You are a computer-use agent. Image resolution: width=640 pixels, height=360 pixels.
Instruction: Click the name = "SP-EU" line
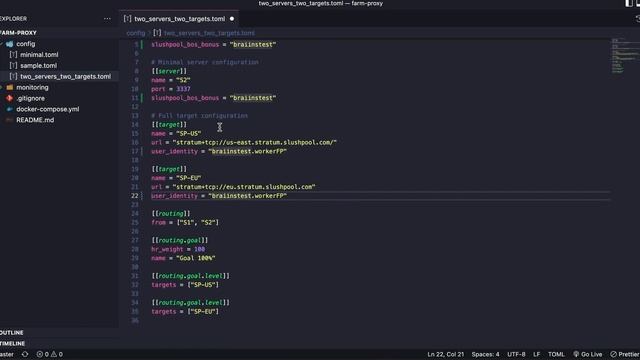(176, 178)
